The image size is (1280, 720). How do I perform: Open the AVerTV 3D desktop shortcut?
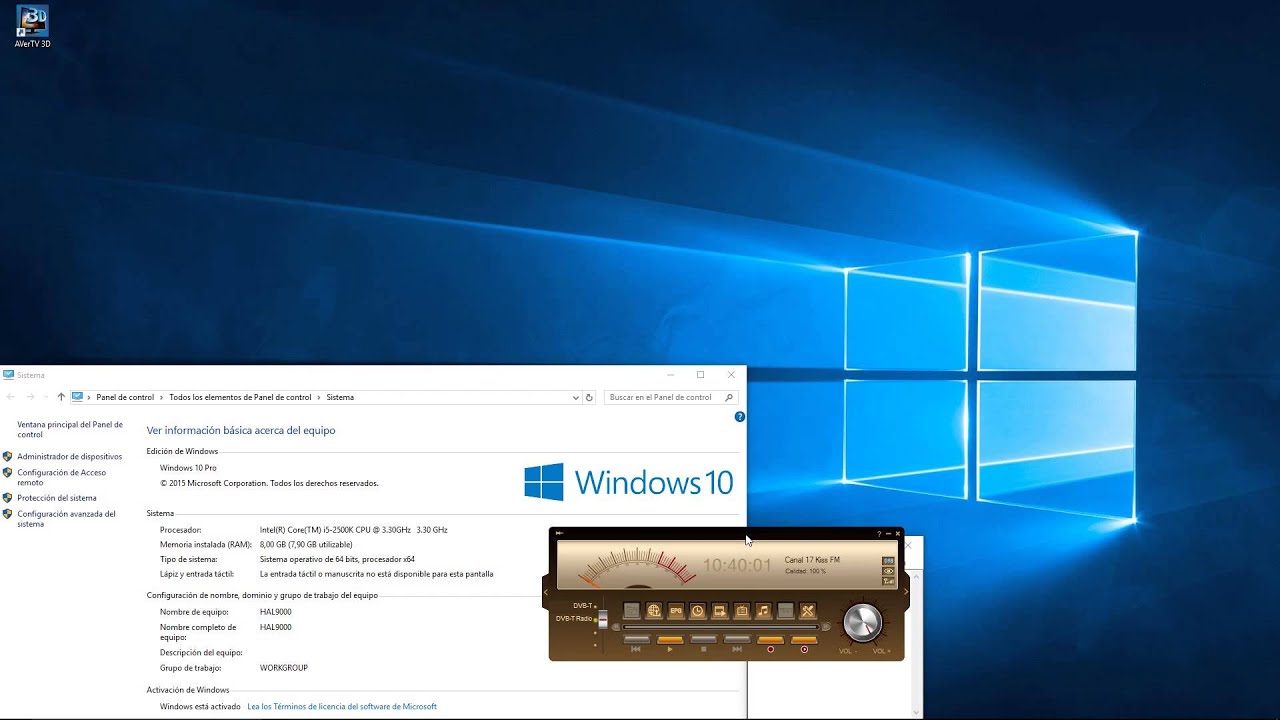32,27
